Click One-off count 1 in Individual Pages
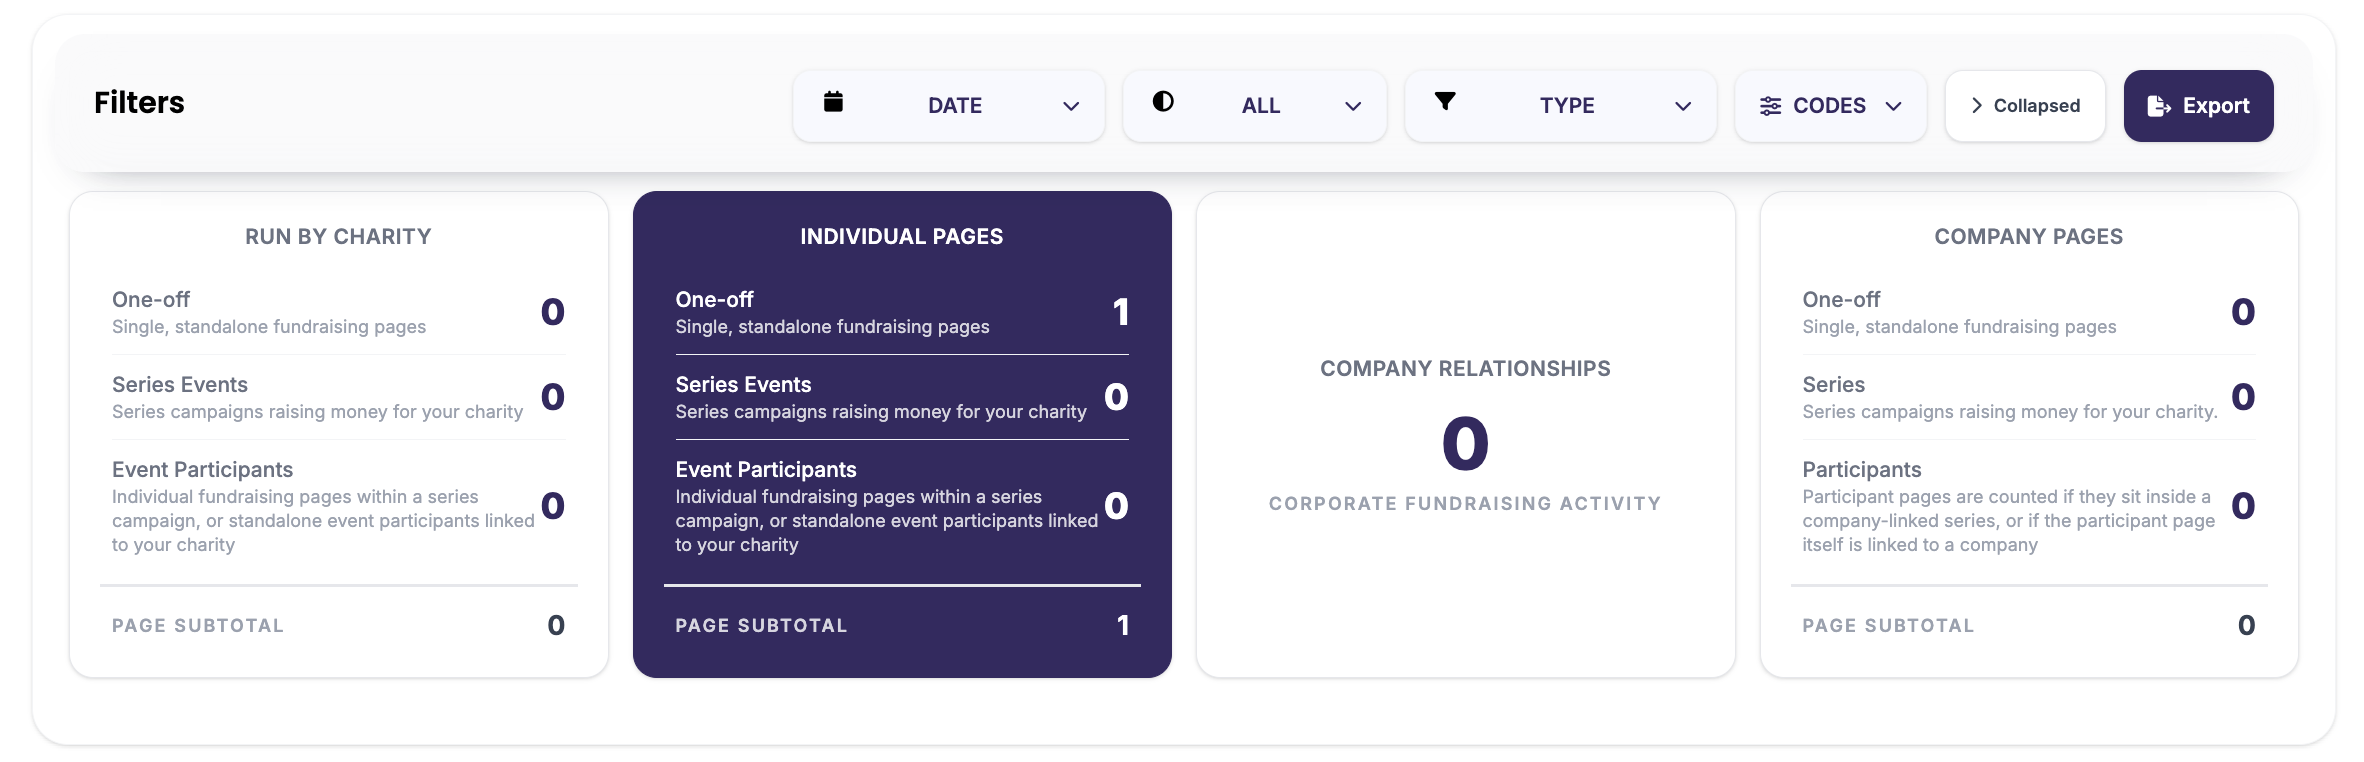2364x762 pixels. (1121, 312)
